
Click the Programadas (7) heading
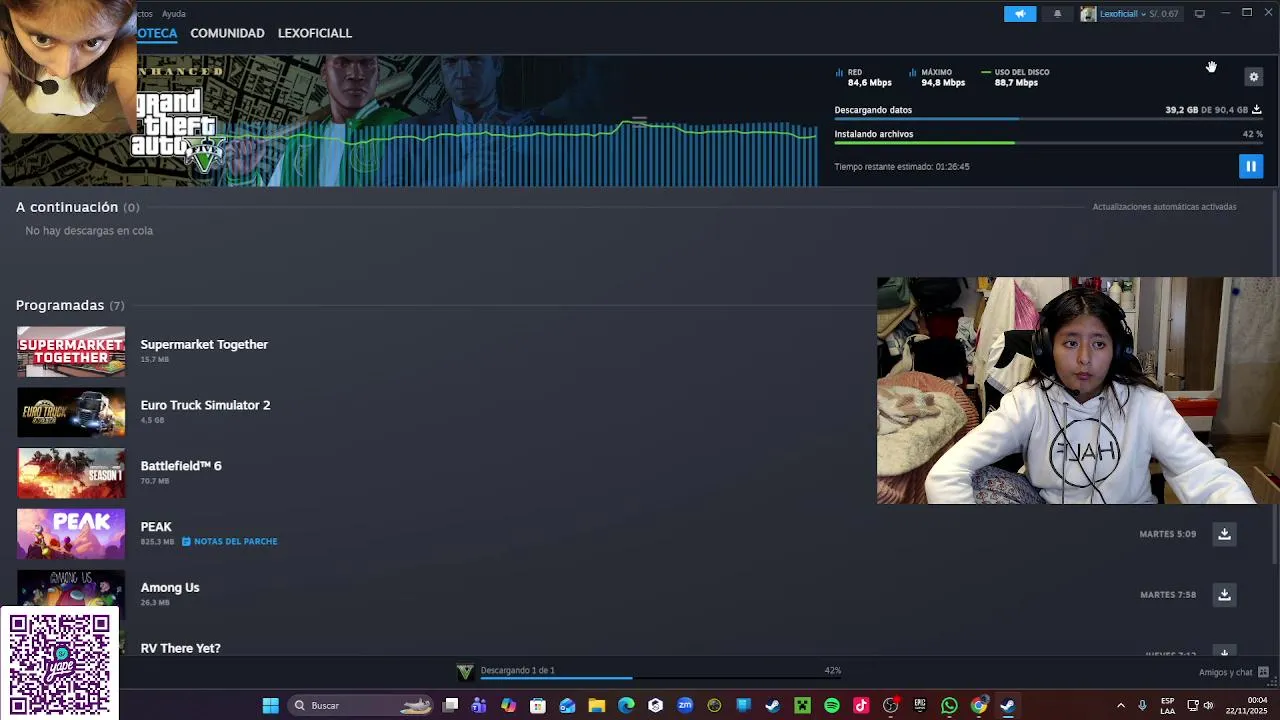70,305
